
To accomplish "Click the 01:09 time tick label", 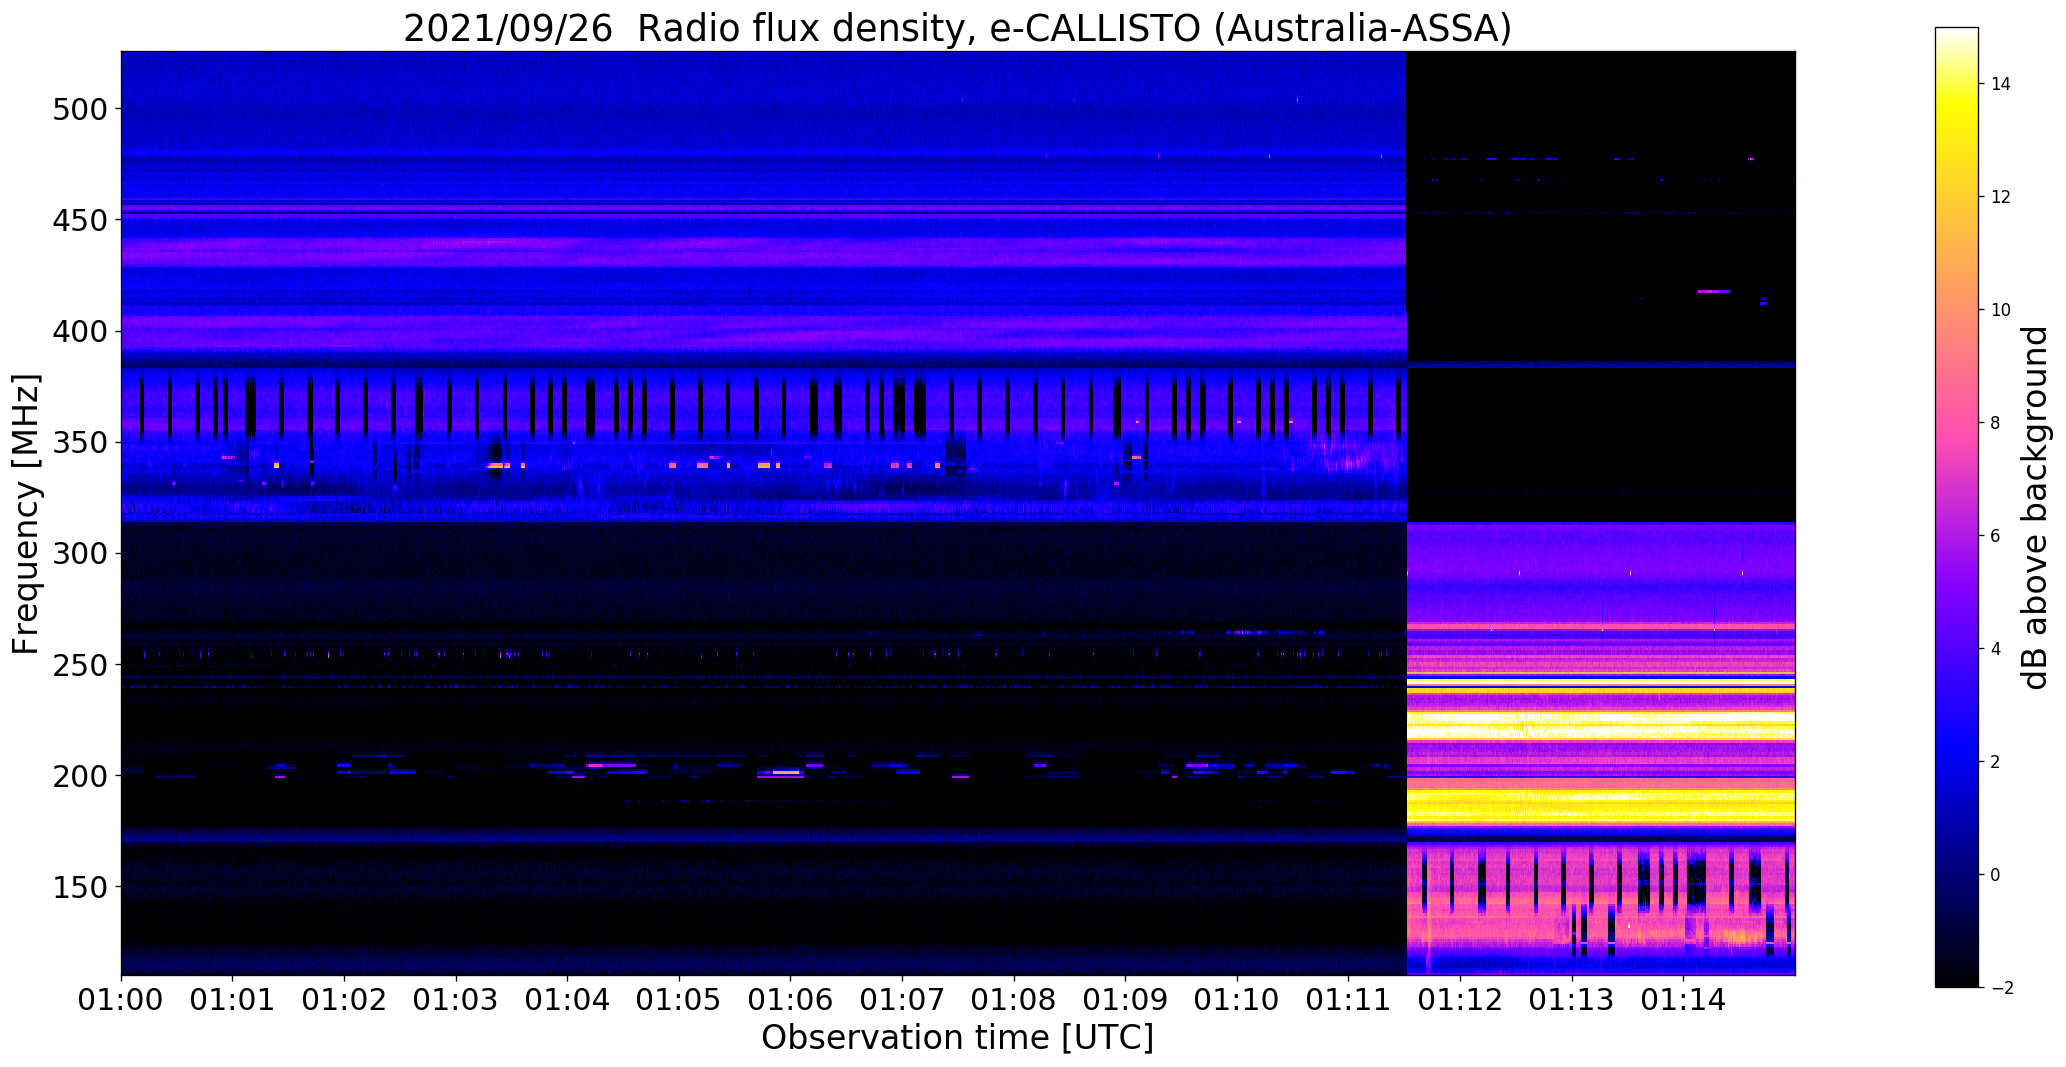I will click(x=1126, y=998).
